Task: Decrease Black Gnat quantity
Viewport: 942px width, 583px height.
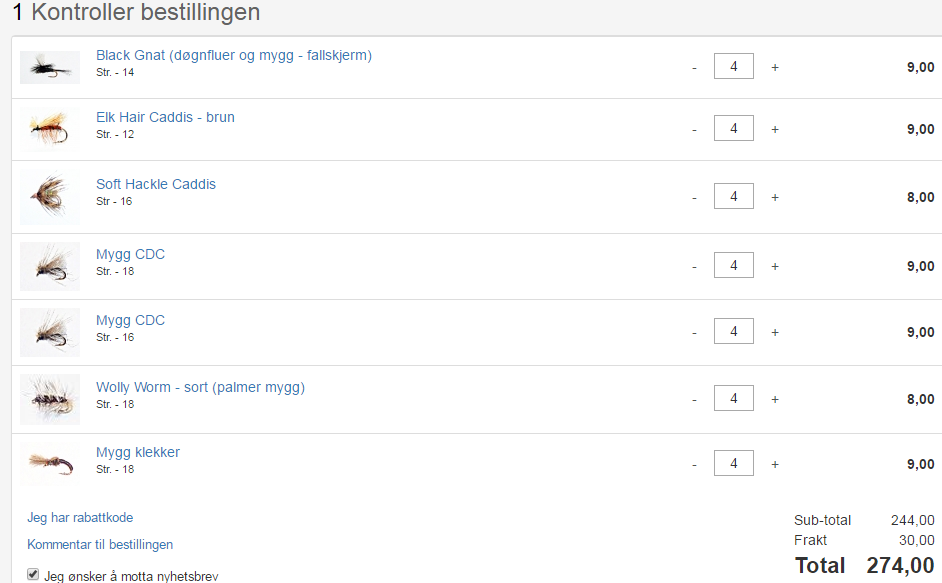Action: (694, 67)
